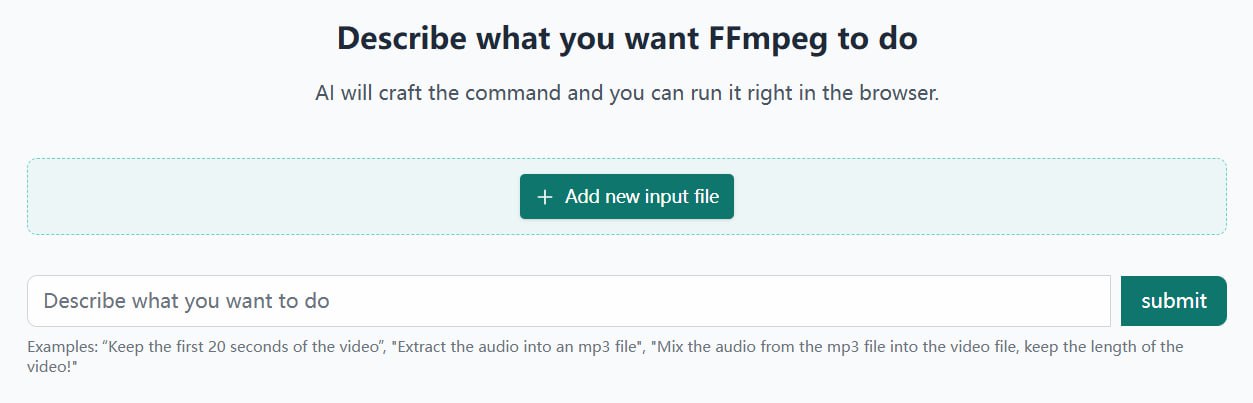Click the plus icon for adding files
Screen dimensions: 1253x403
[x=545, y=197]
